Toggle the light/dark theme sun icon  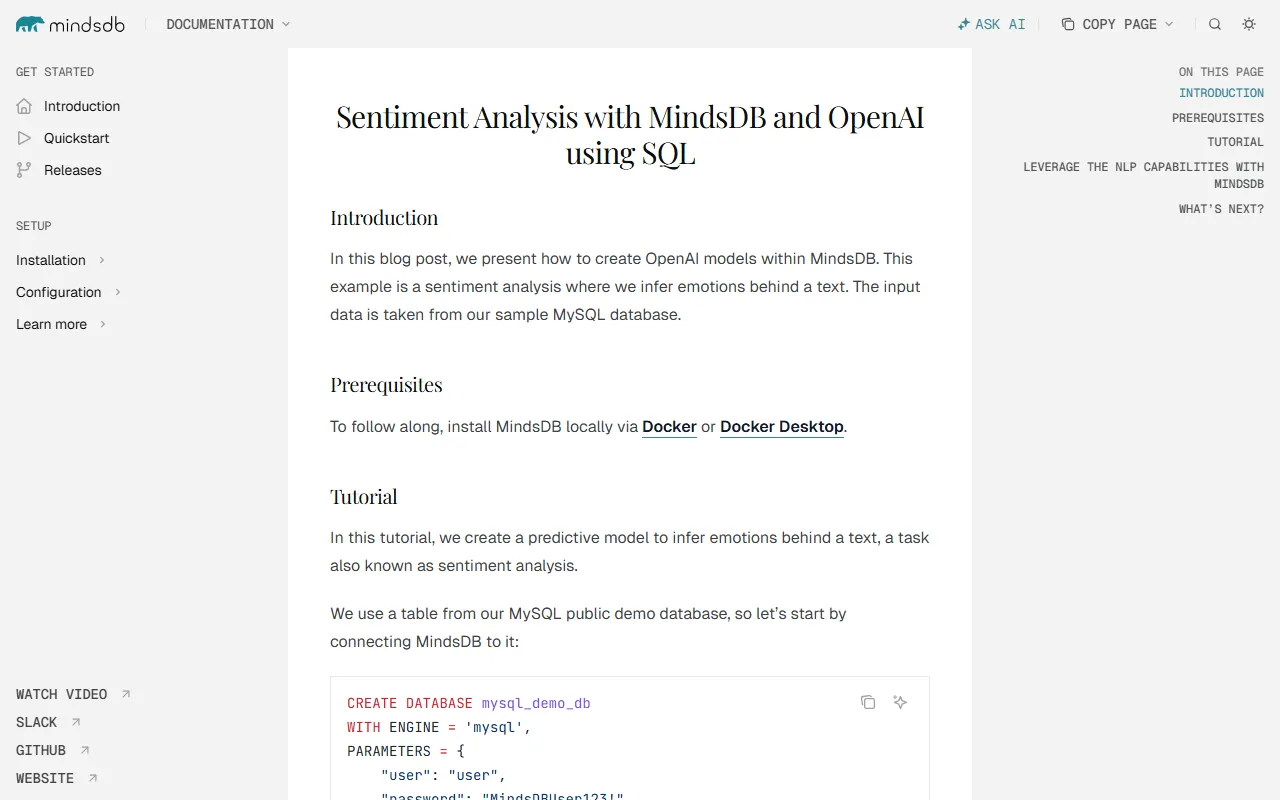[x=1249, y=23]
